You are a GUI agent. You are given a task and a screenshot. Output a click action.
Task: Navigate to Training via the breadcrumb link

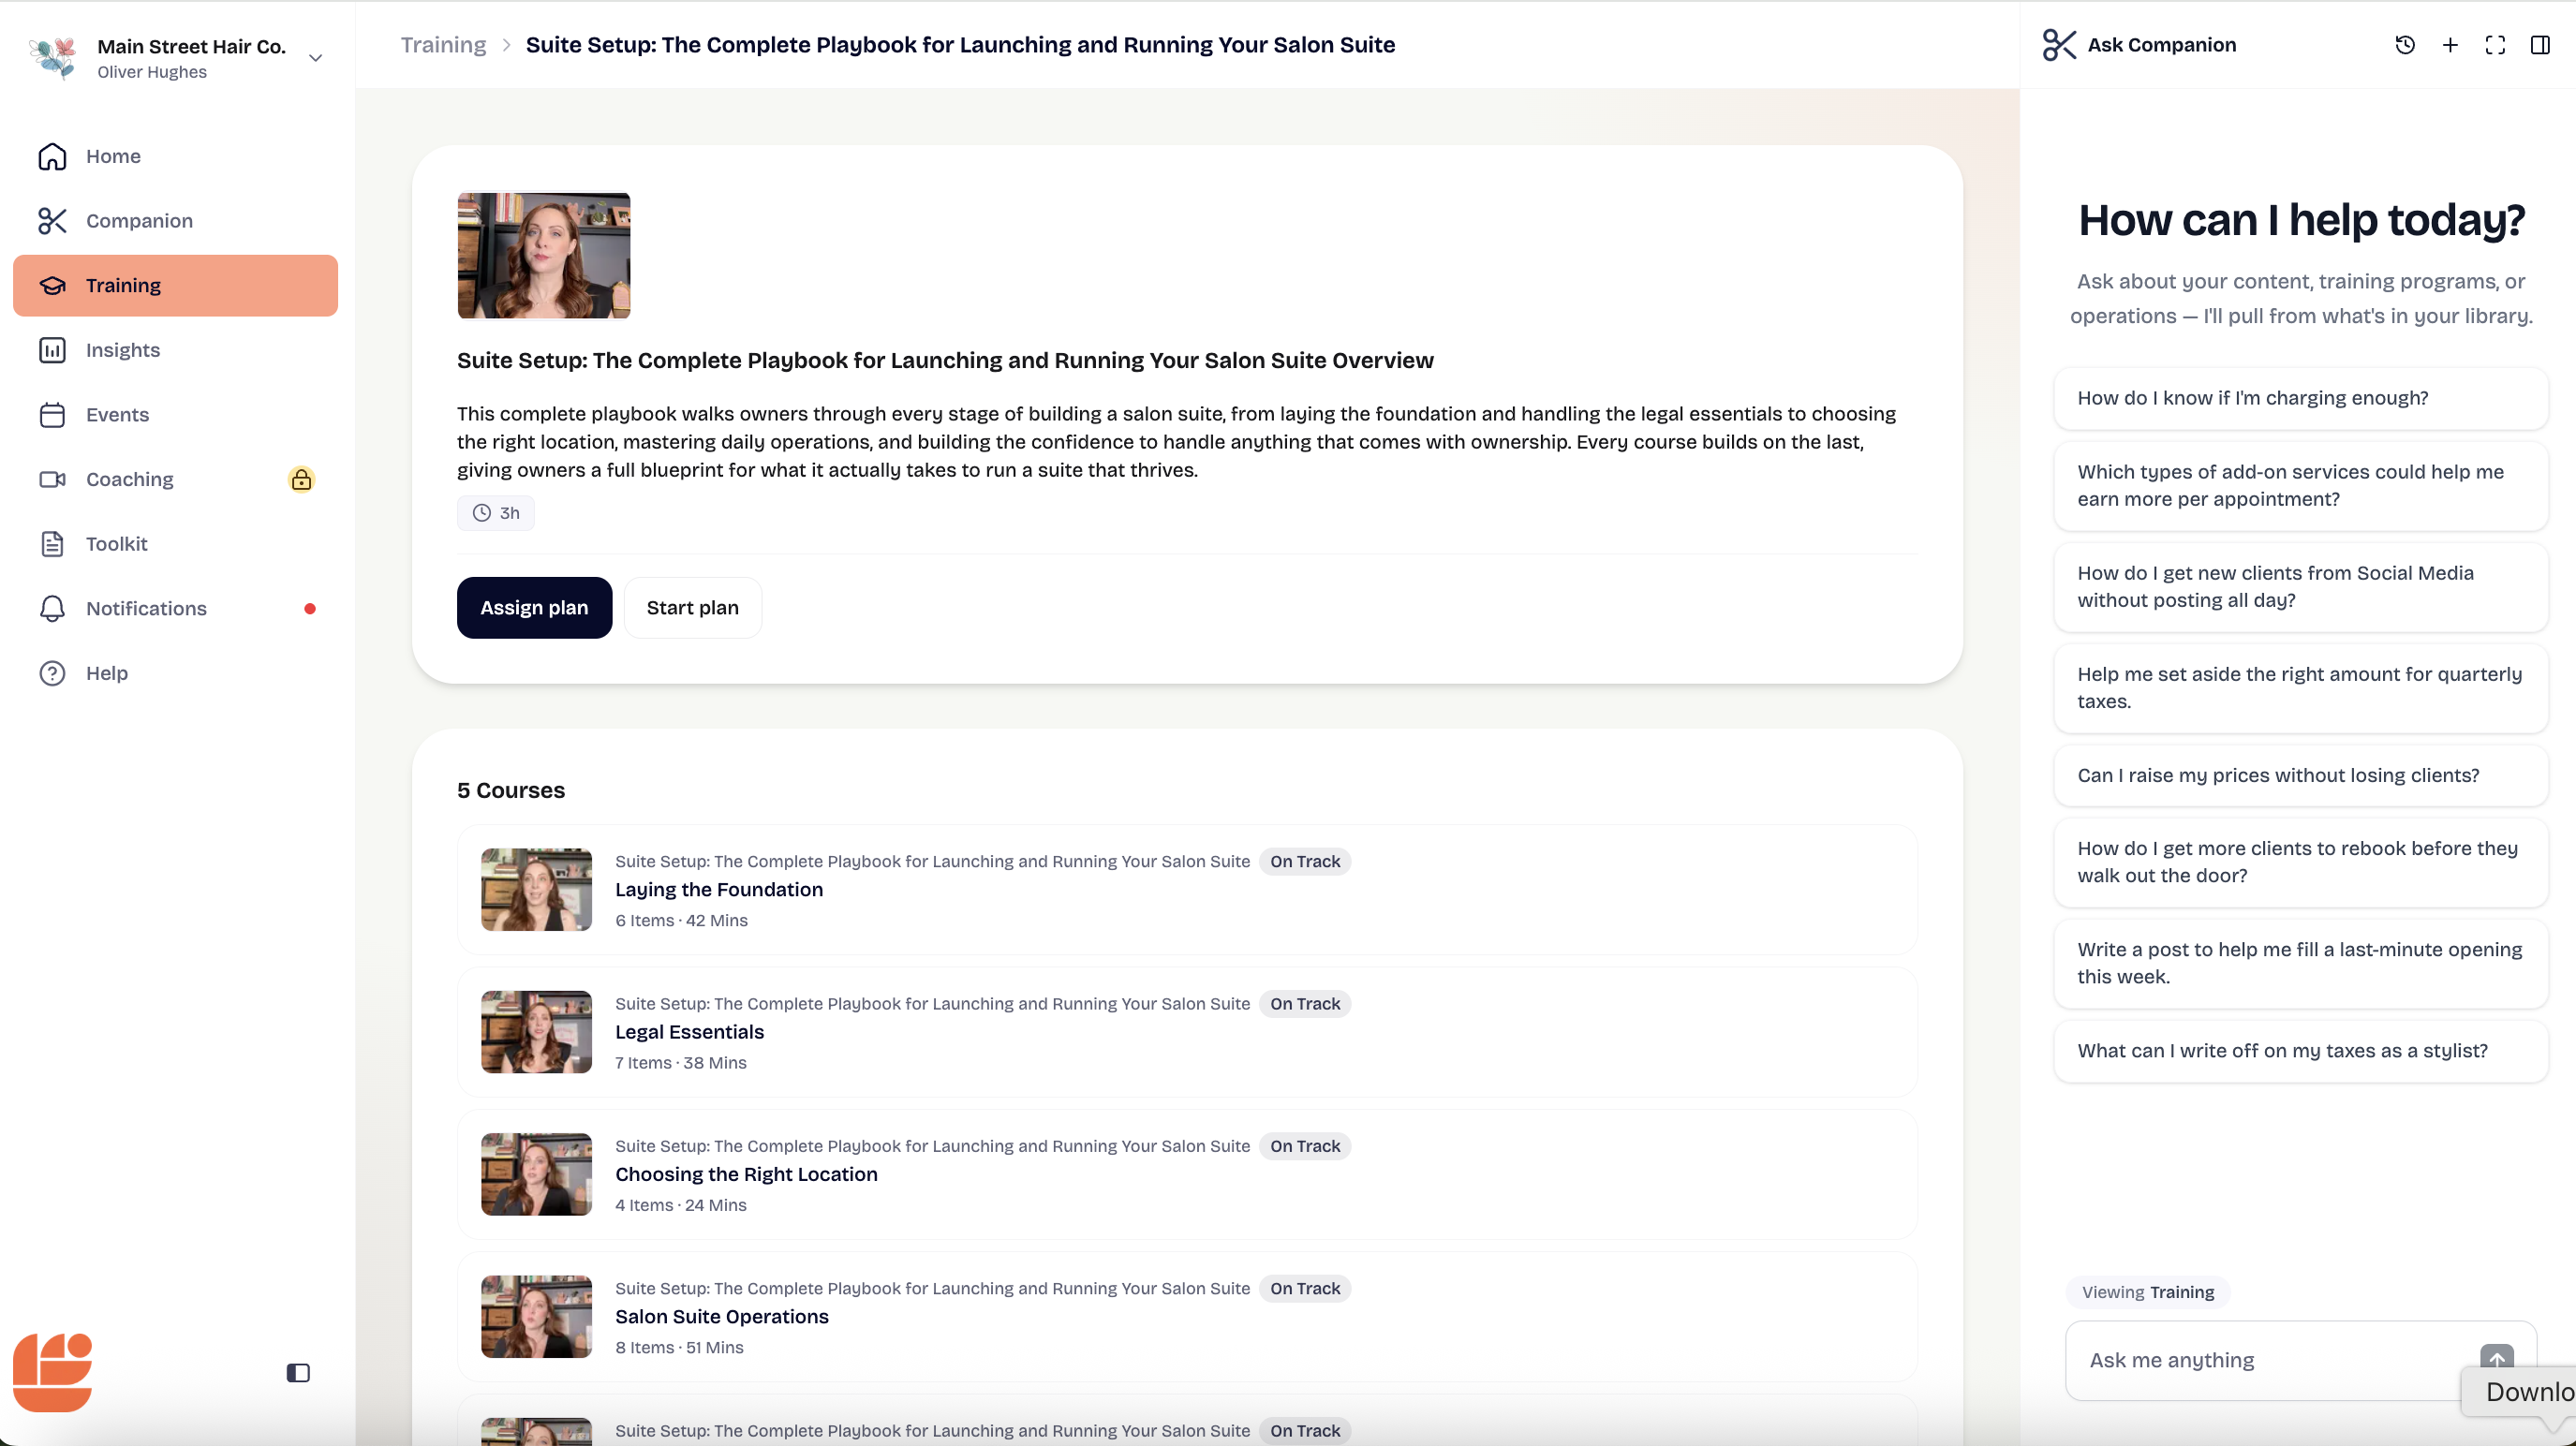point(443,45)
